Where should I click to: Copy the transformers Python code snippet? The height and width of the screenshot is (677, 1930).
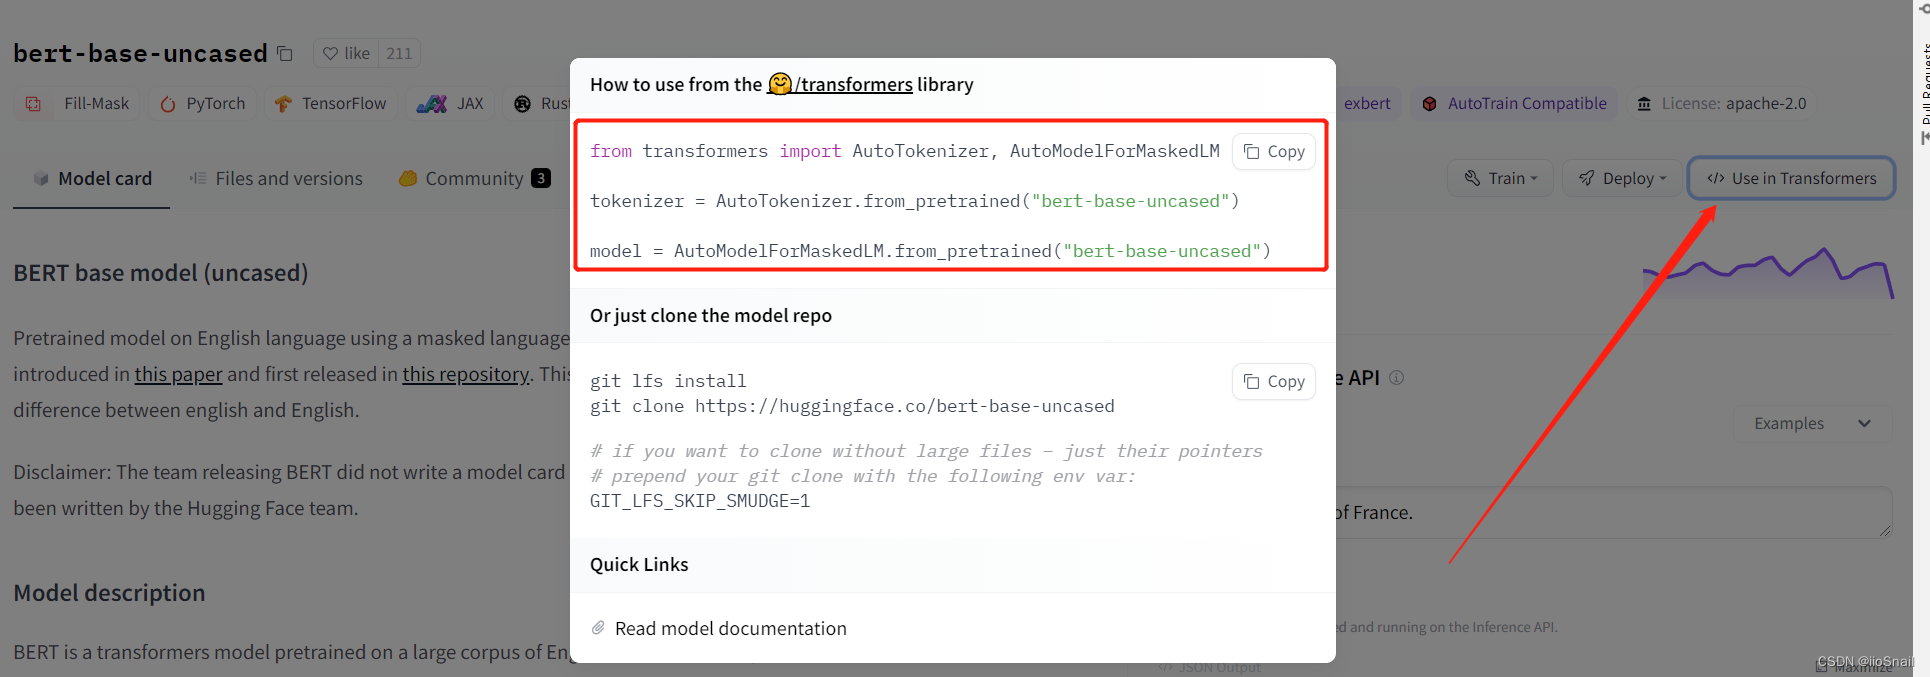tap(1274, 152)
